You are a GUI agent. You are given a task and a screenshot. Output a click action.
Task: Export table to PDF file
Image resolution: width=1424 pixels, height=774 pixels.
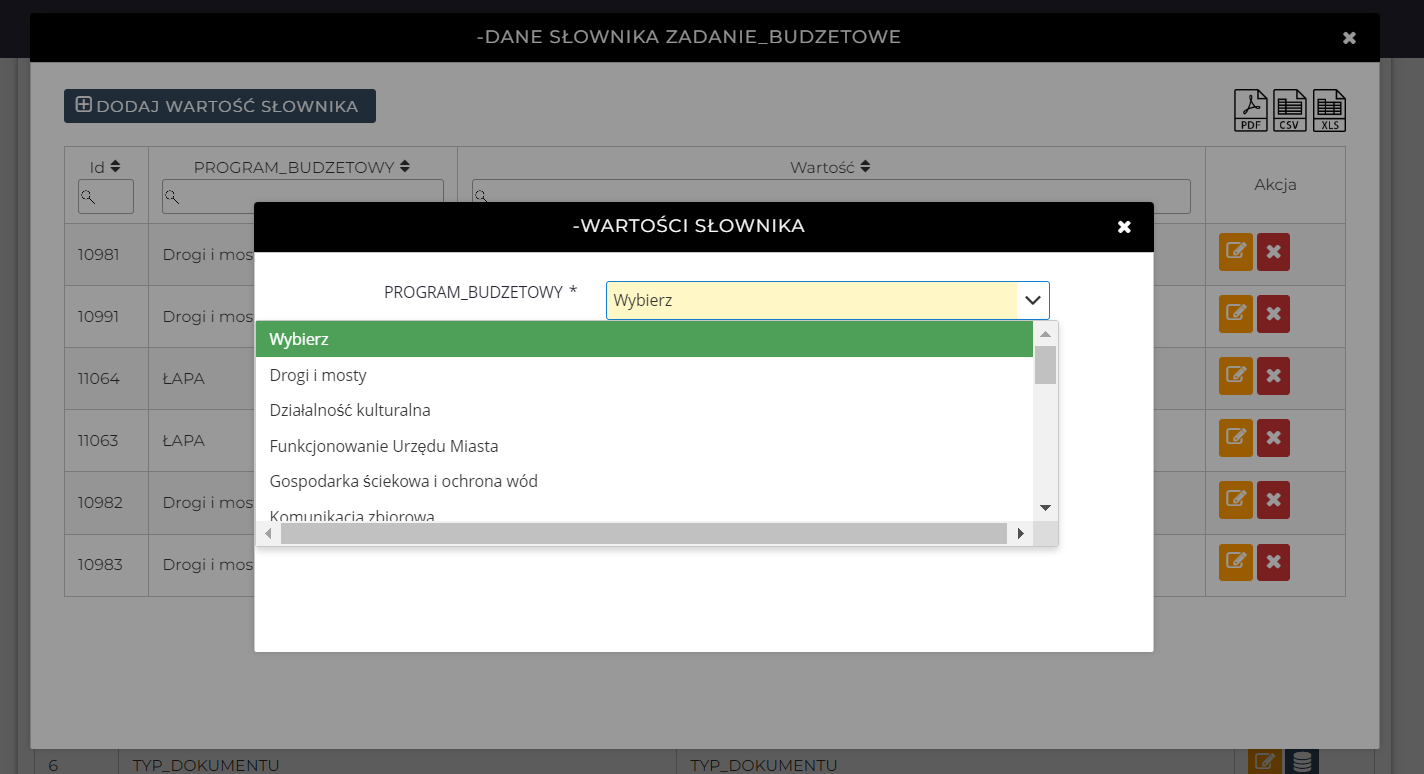1250,111
